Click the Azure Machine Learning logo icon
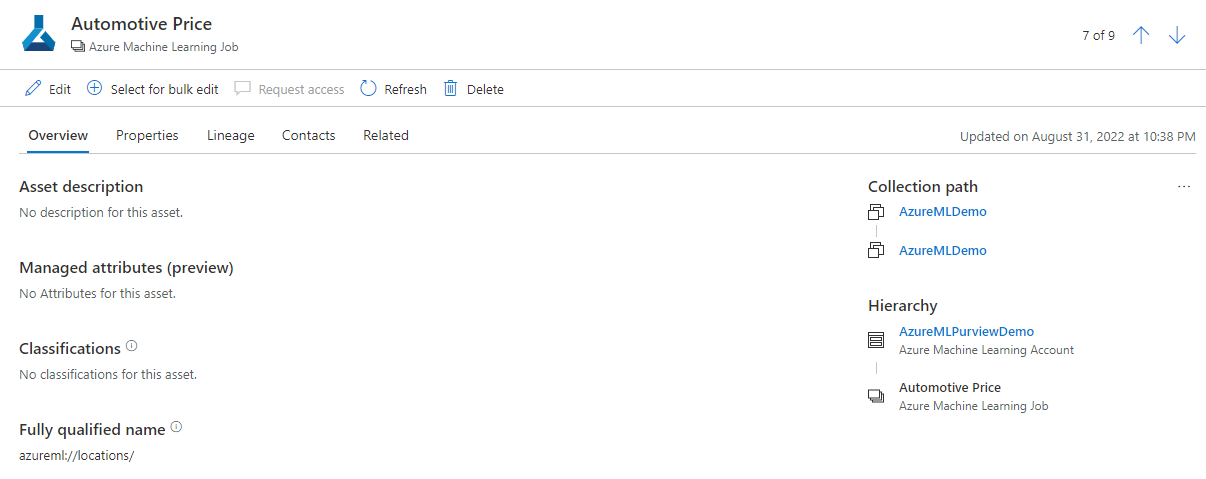This screenshot has width=1206, height=479. pyautogui.click(x=40, y=33)
